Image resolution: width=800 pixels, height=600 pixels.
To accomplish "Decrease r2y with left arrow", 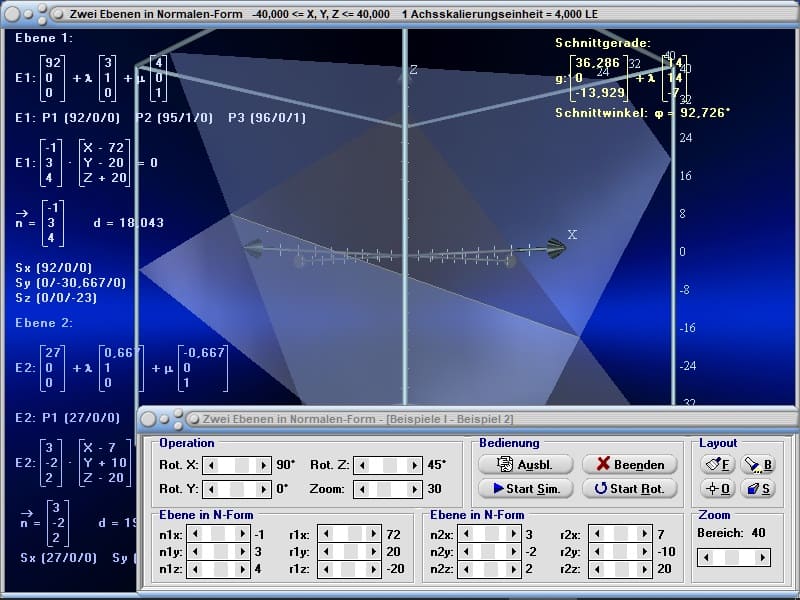I will [596, 551].
